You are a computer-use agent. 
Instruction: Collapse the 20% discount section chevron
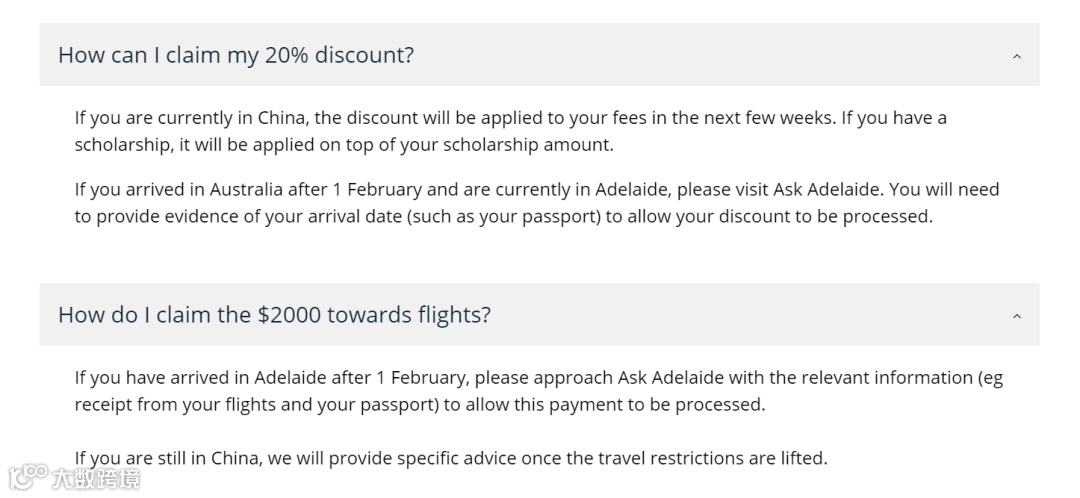point(1016,56)
